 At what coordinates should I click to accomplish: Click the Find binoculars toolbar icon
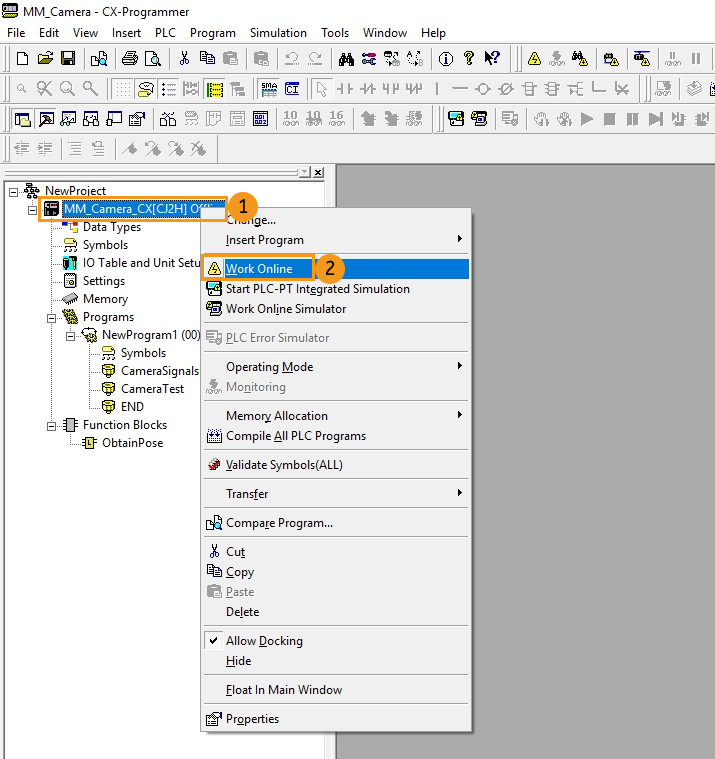point(347,58)
